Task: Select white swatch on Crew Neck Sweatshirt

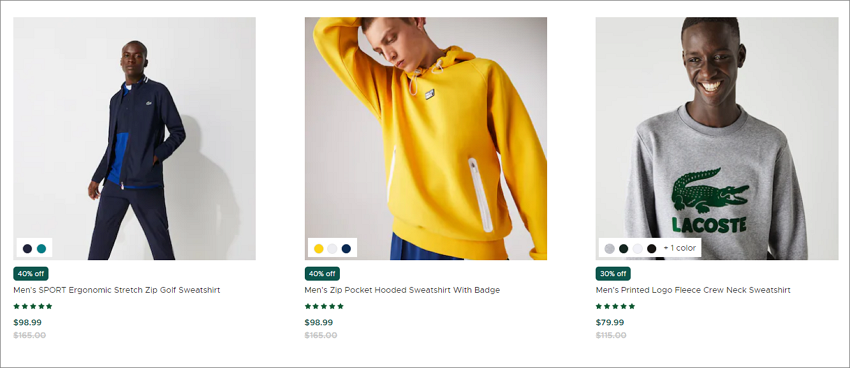Action: click(x=638, y=249)
